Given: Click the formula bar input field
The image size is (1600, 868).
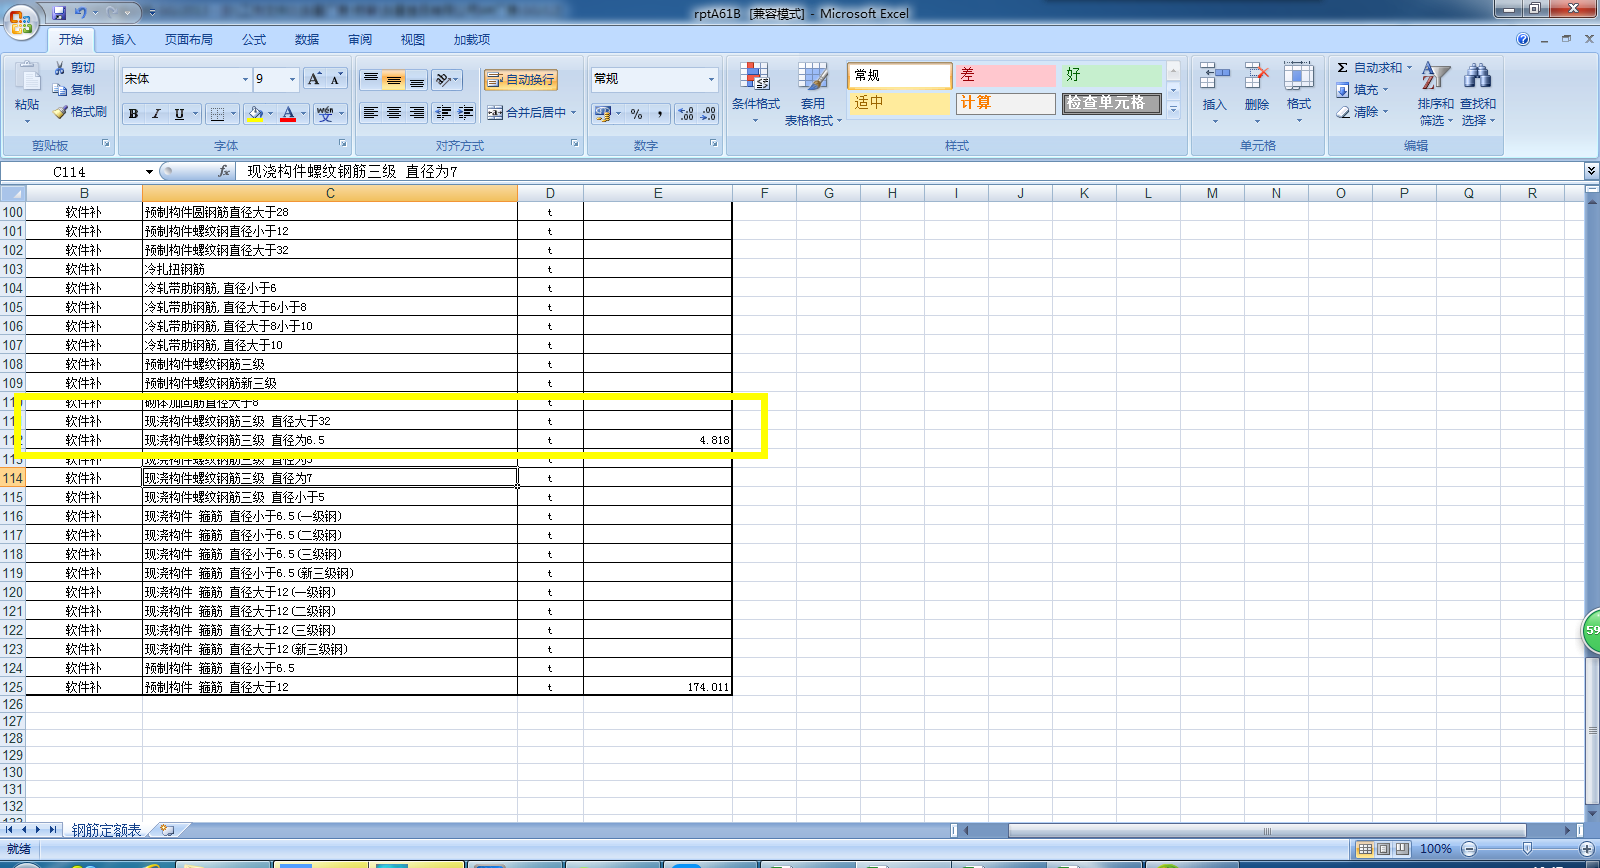Looking at the screenshot, I should [x=910, y=171].
